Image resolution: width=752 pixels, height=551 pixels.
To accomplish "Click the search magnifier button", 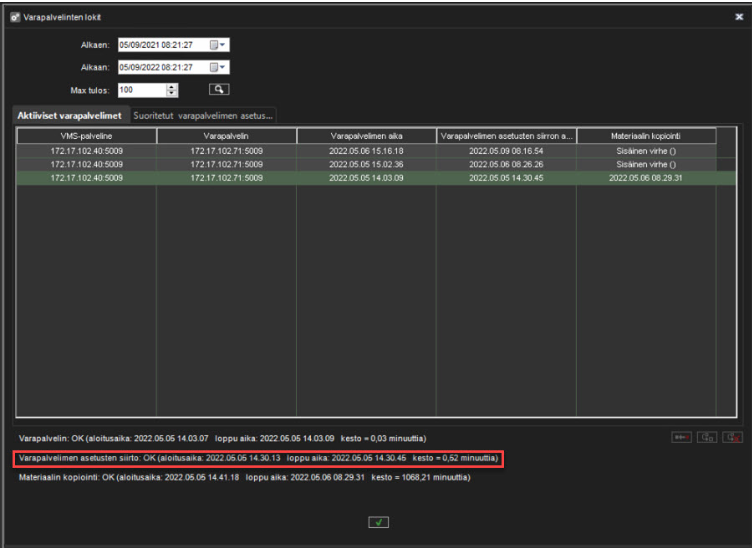I will [212, 89].
